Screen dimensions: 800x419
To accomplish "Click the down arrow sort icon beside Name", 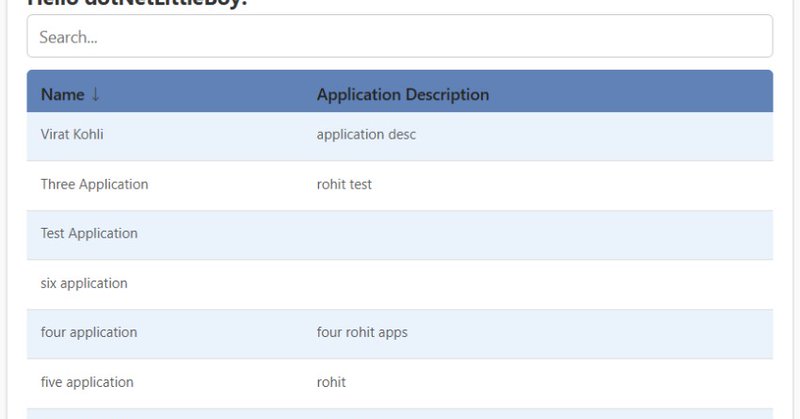I will tap(95, 94).
